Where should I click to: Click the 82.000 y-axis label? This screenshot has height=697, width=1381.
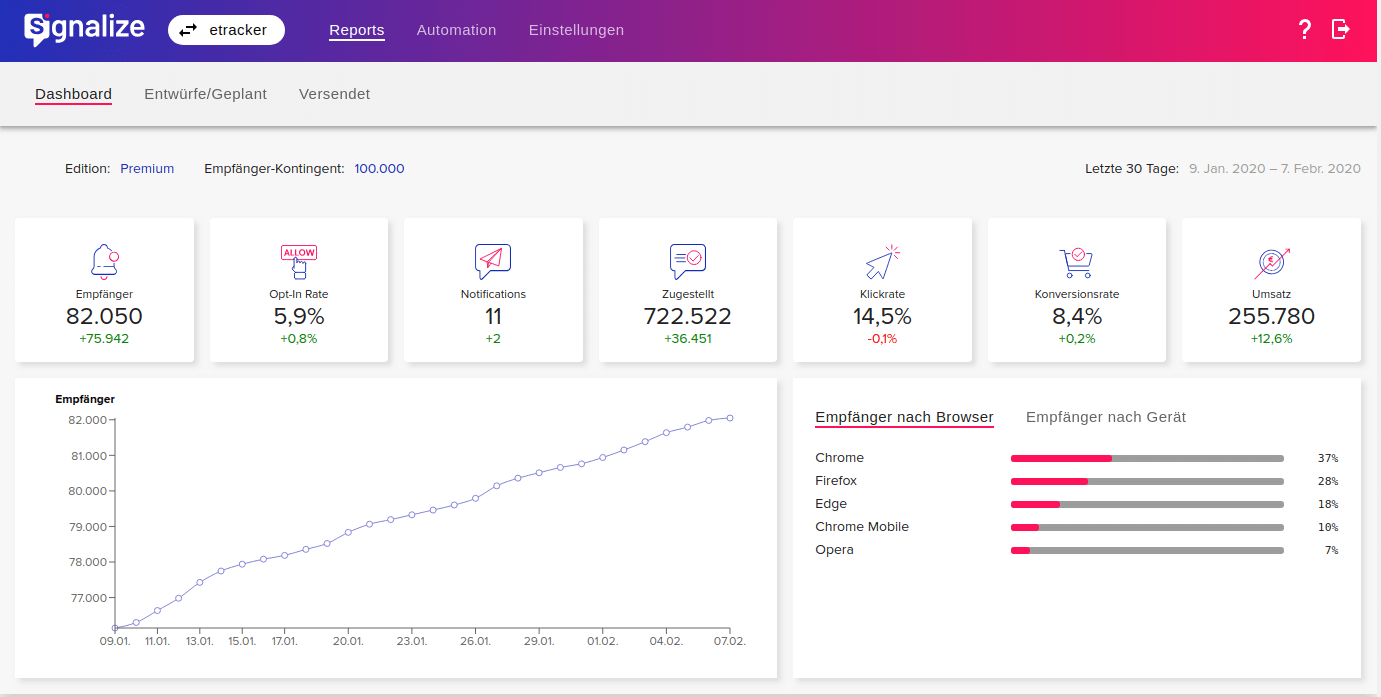87,420
